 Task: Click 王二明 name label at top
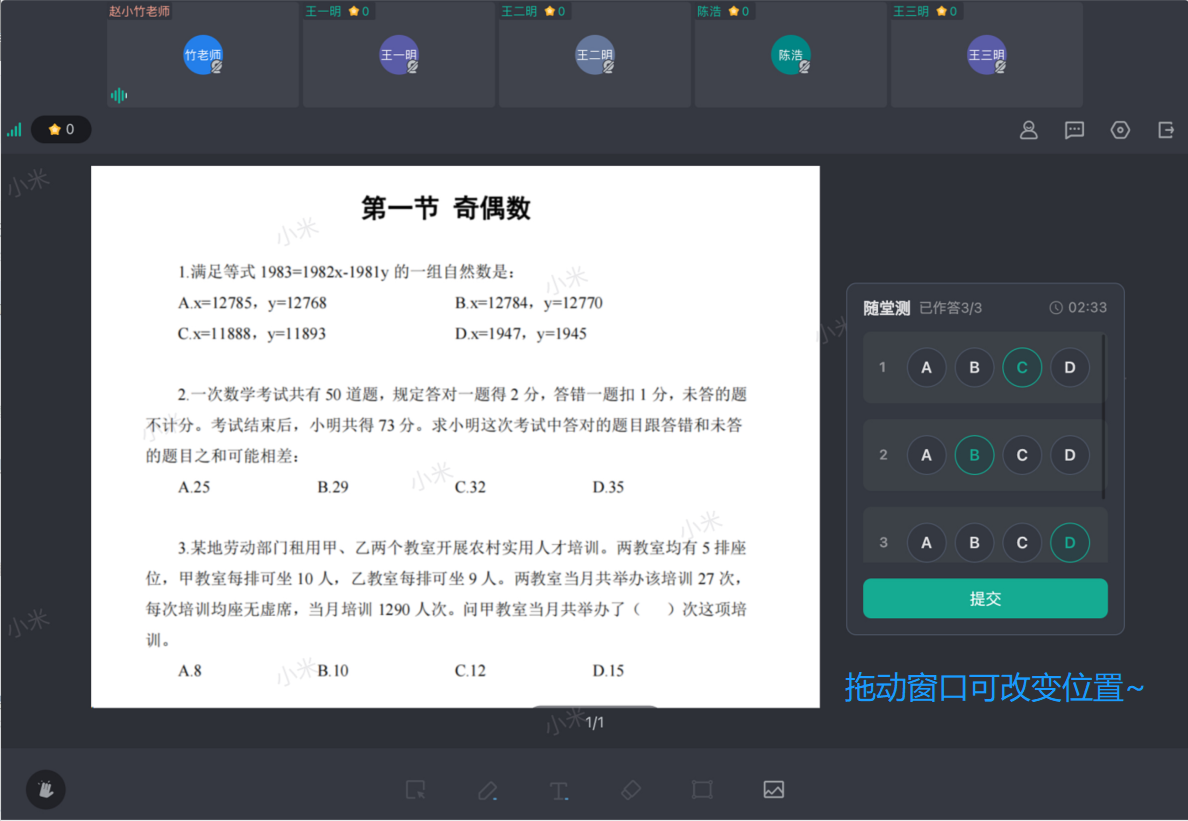point(519,11)
